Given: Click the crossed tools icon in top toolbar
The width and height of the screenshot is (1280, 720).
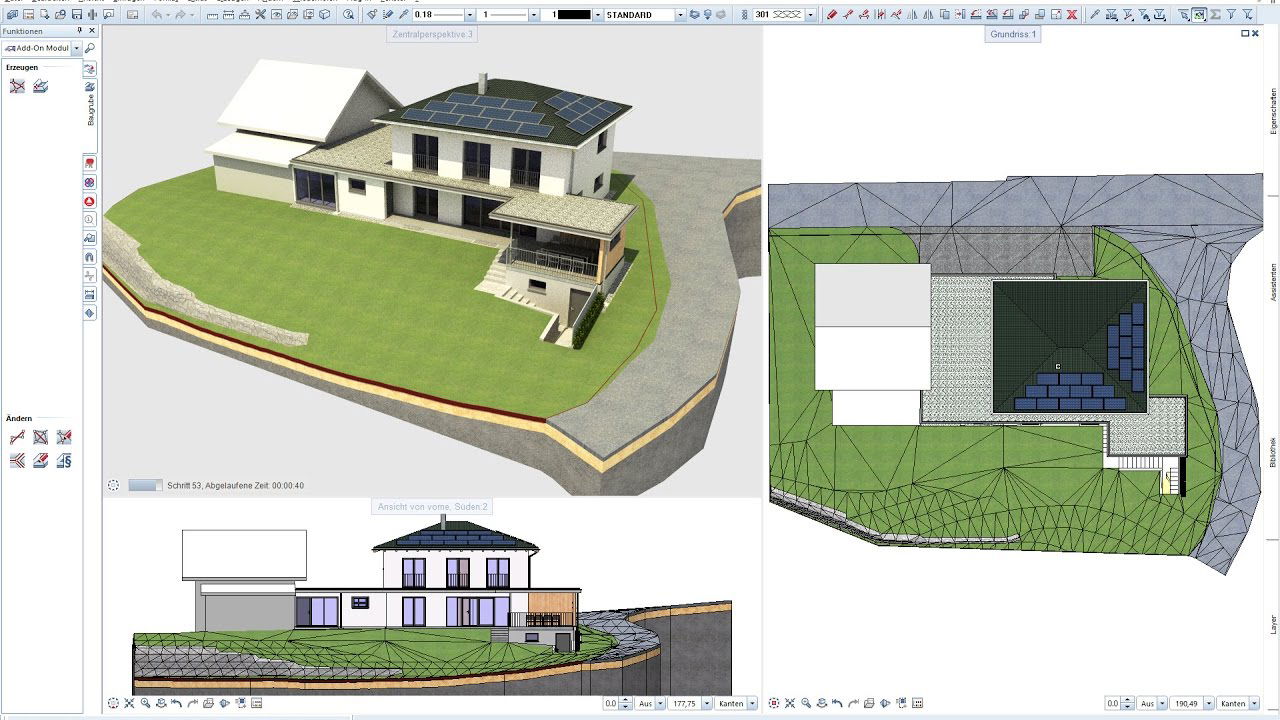Looking at the screenshot, I should pos(260,15).
